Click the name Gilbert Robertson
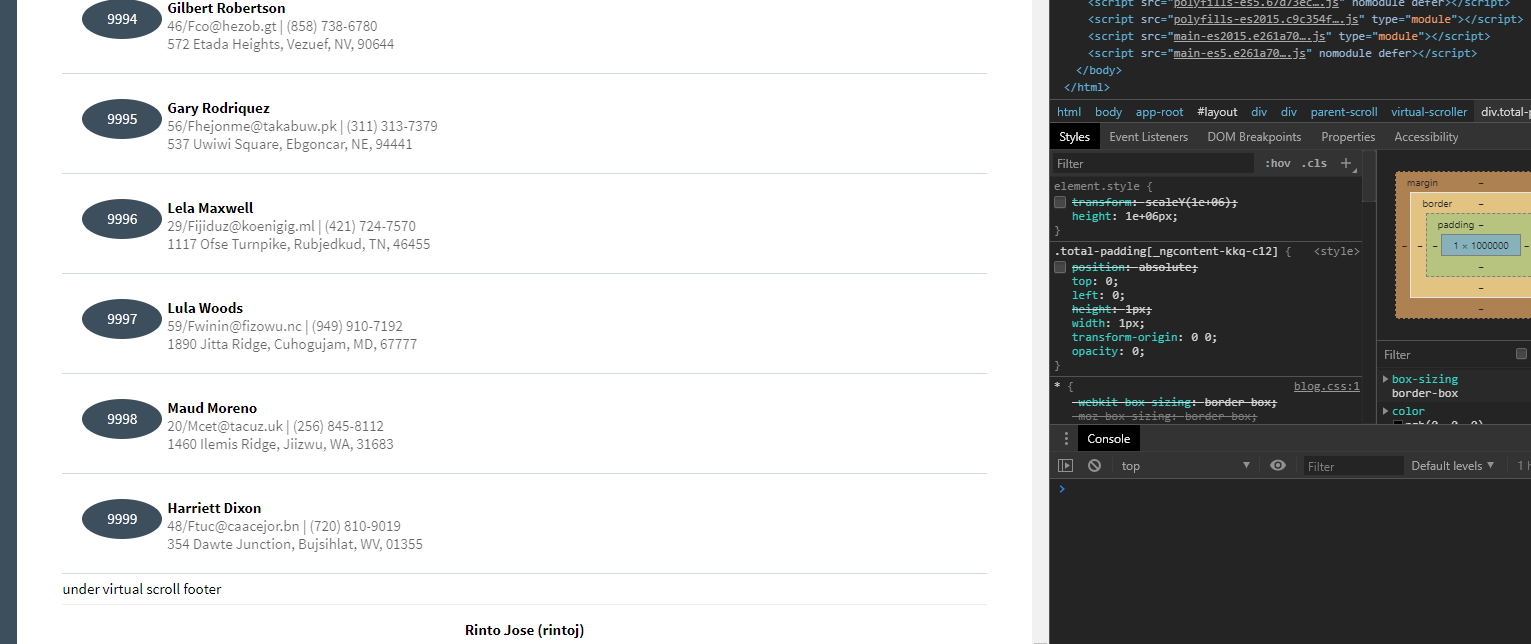This screenshot has height=644, width=1531. 226,8
